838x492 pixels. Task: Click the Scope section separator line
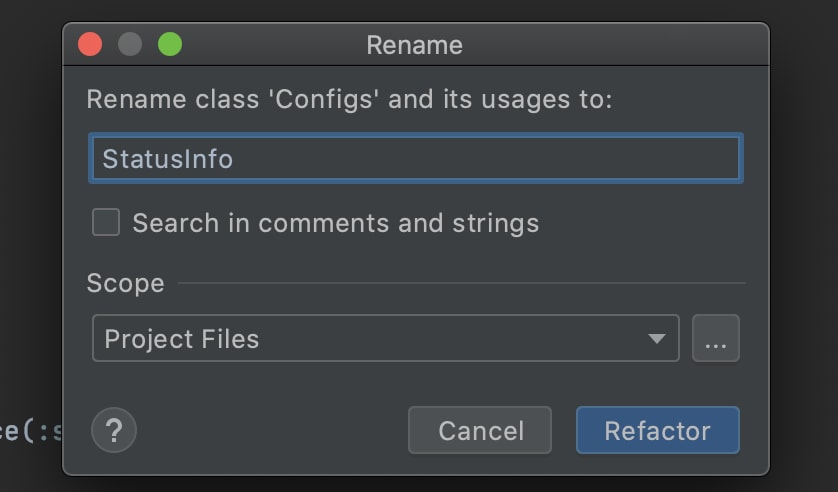tap(462, 283)
